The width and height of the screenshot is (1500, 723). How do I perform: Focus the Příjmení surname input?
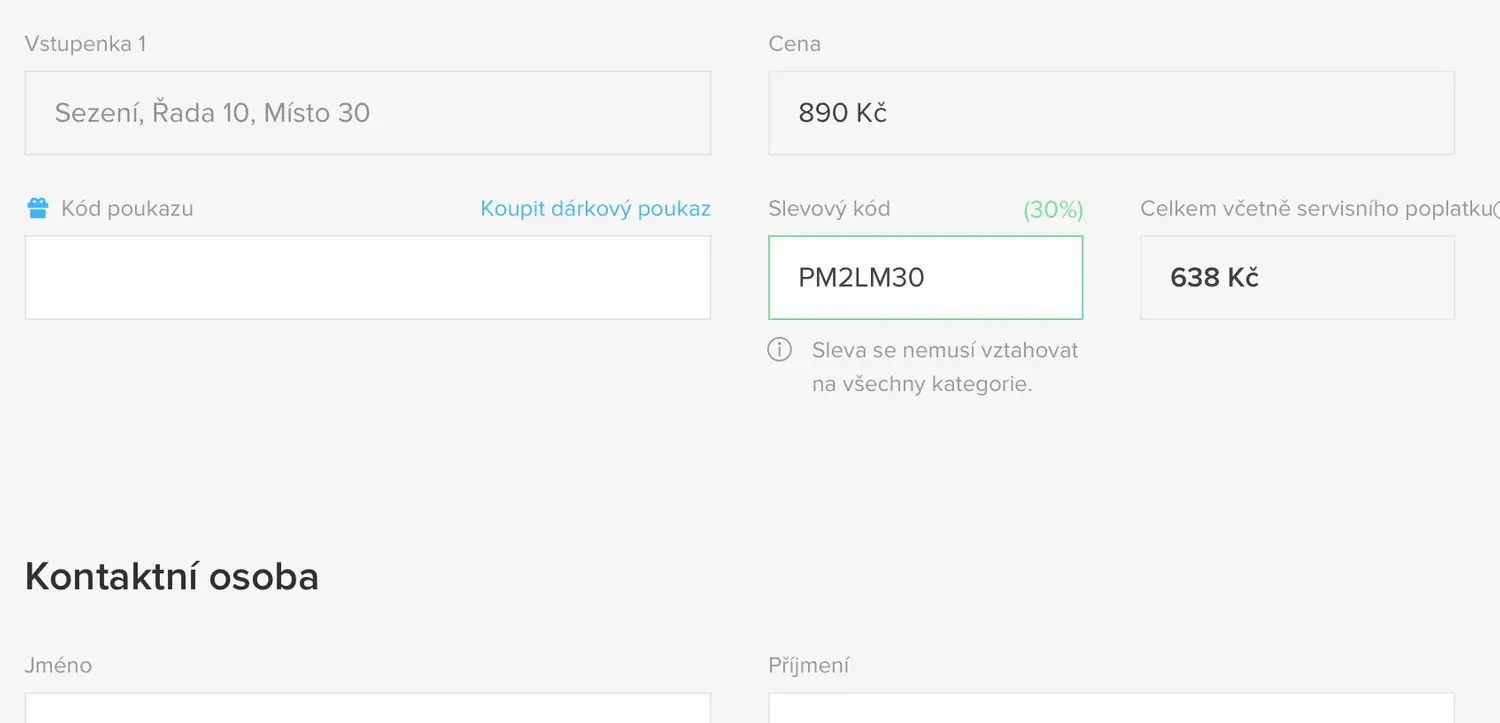click(x=1111, y=708)
